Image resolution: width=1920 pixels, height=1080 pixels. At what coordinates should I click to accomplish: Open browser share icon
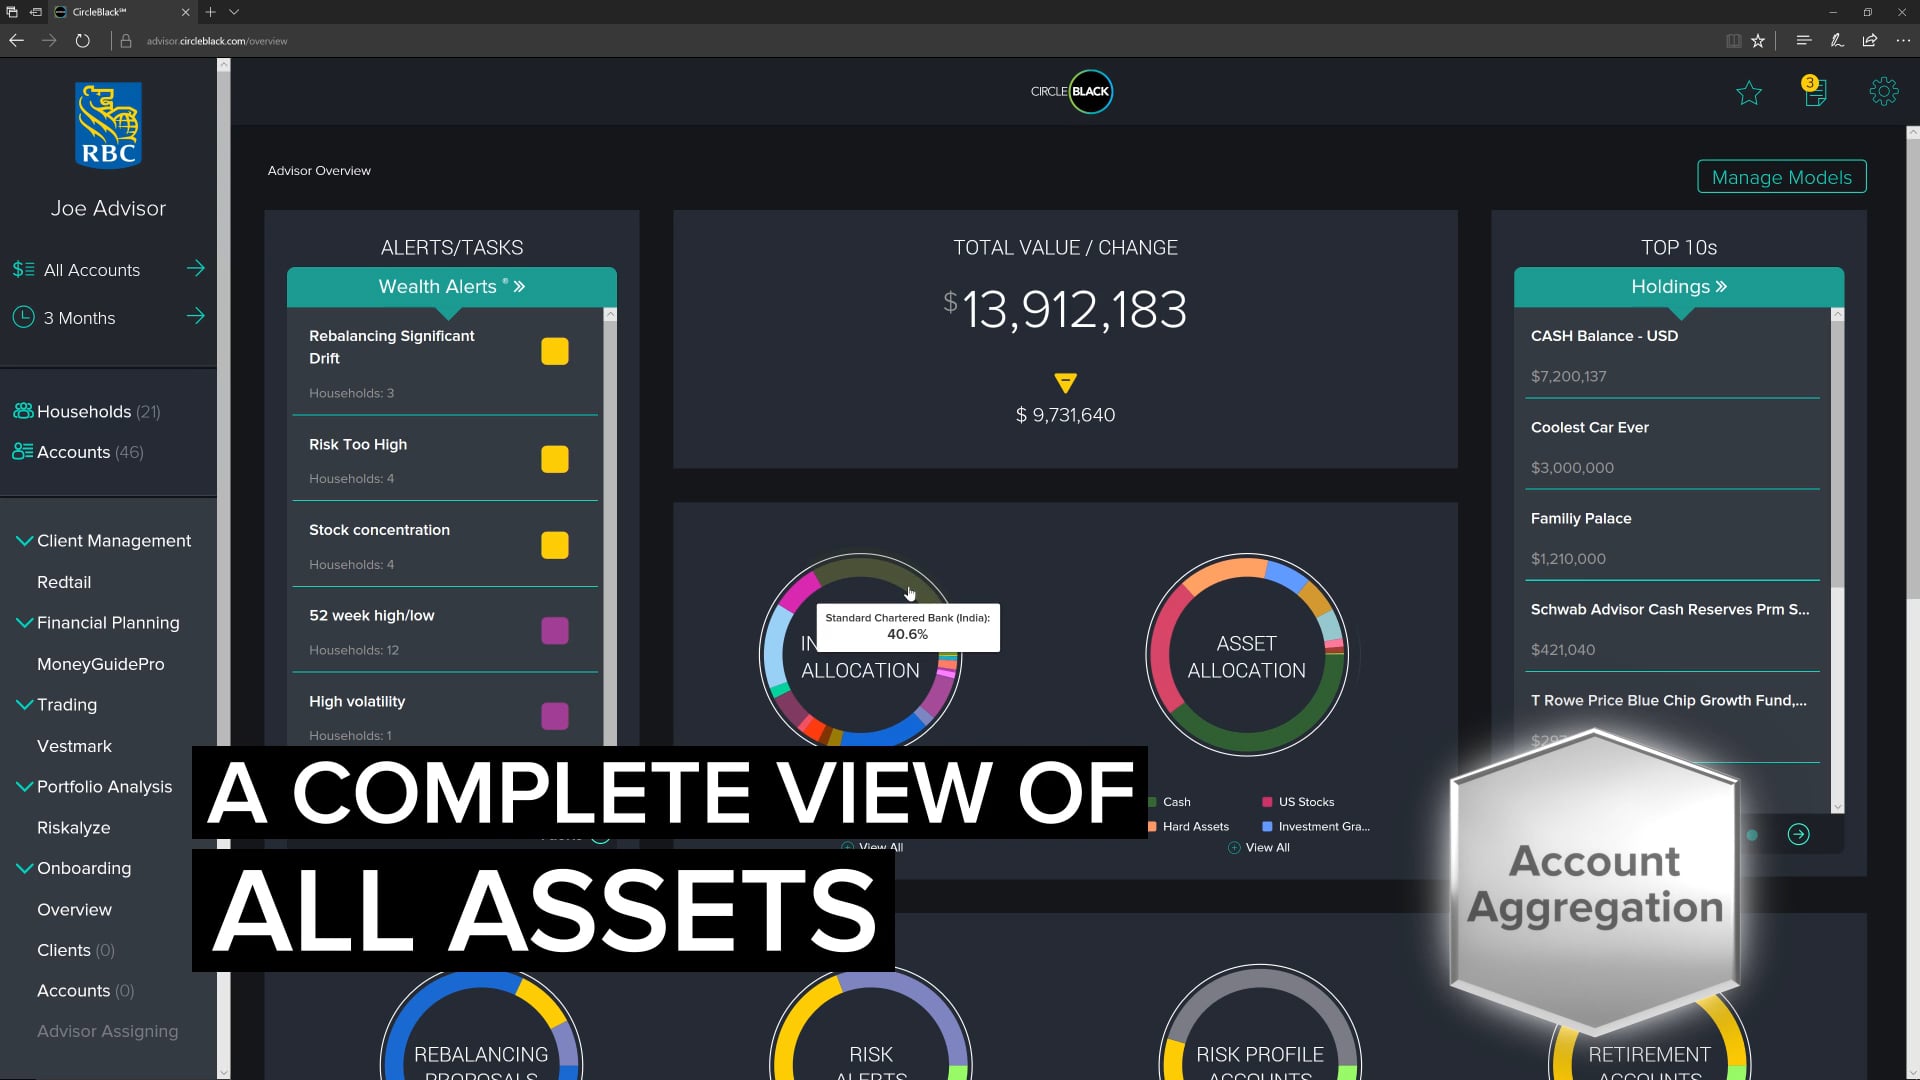coord(1869,41)
